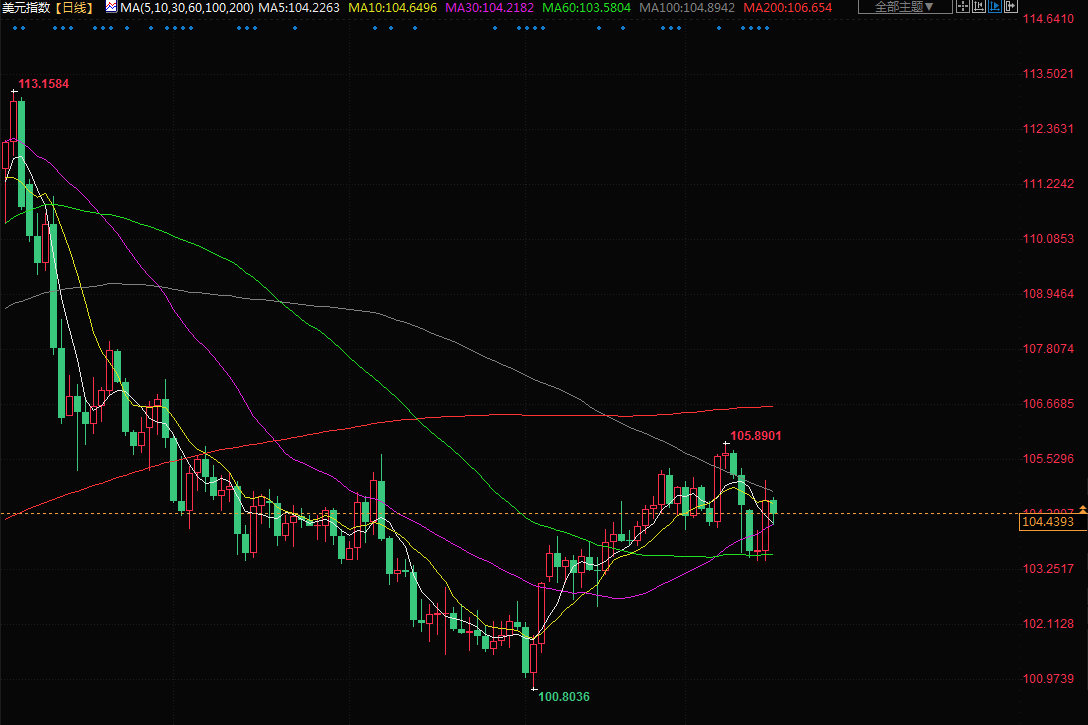Toggle the blue scroll-to-latest chart icon
The width and height of the screenshot is (1088, 725).
click(994, 7)
